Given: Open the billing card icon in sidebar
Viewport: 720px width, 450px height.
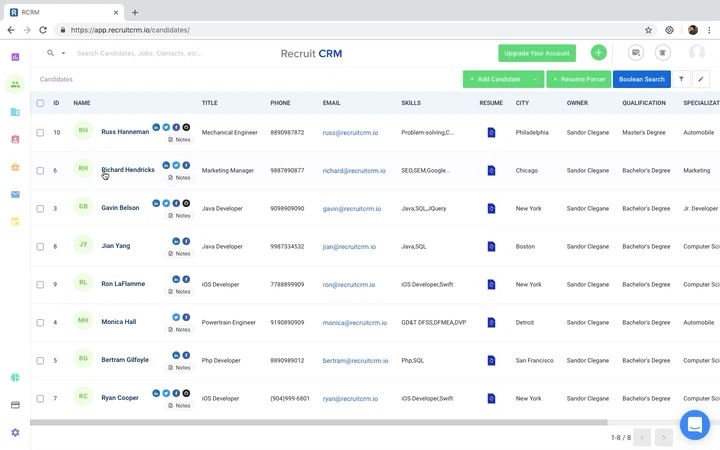Looking at the screenshot, I should 15,405.
